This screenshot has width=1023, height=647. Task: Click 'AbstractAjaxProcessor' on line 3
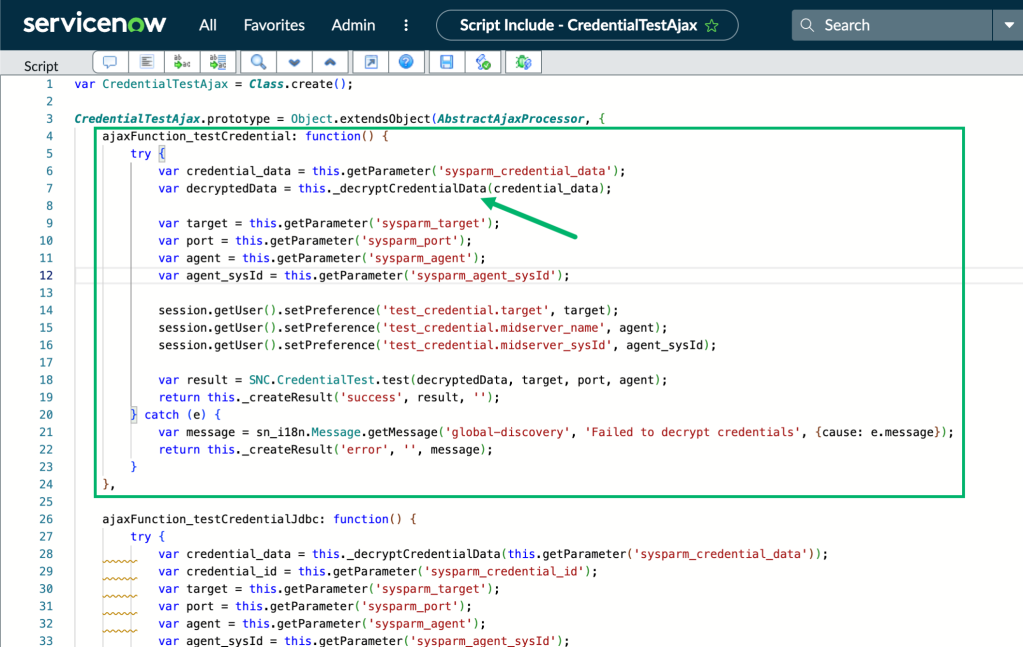(x=510, y=119)
